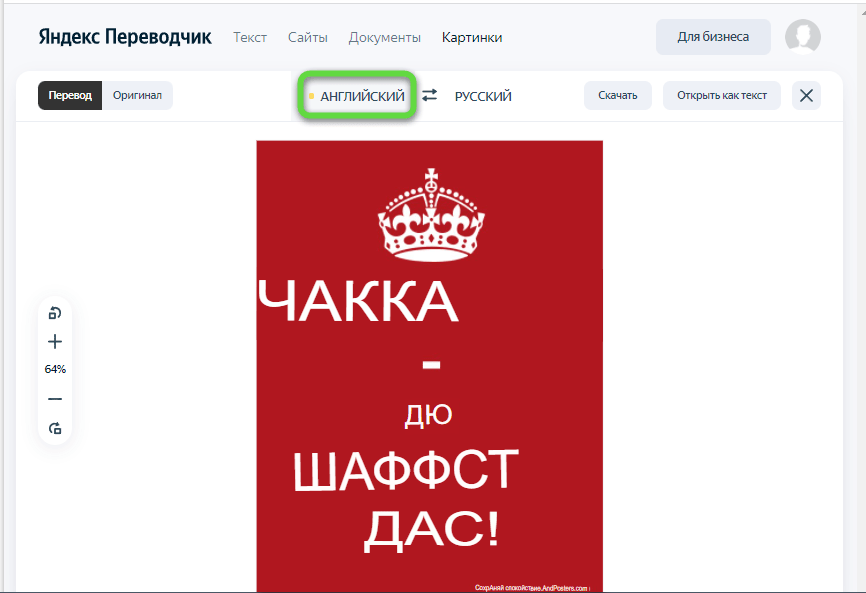
Task: Click the ШАФФСТ text on the poster
Action: (x=405, y=470)
